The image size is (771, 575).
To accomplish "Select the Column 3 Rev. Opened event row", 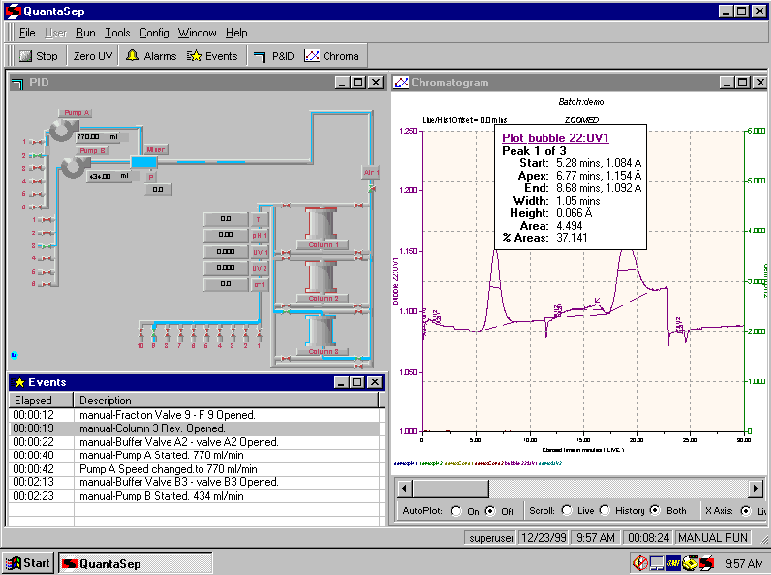I will click(x=150, y=428).
